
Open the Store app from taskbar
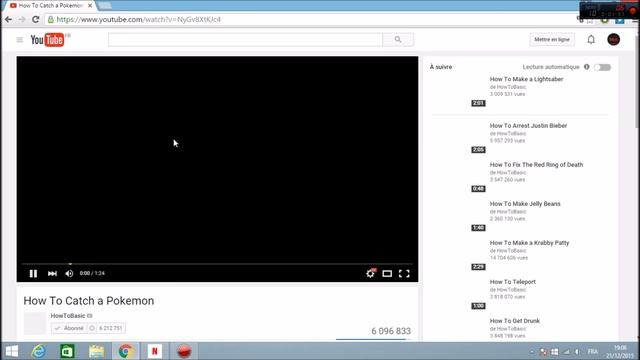pos(67,351)
